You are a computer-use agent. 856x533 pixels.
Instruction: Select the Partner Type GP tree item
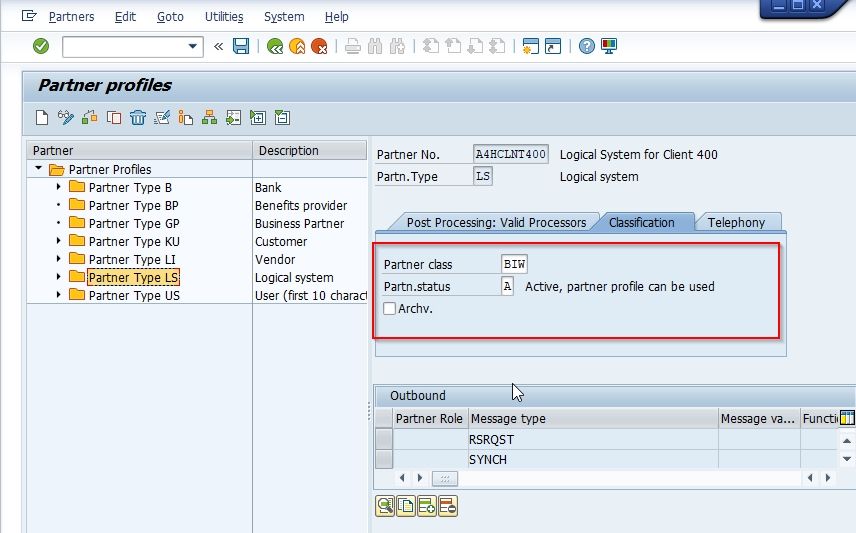point(134,223)
